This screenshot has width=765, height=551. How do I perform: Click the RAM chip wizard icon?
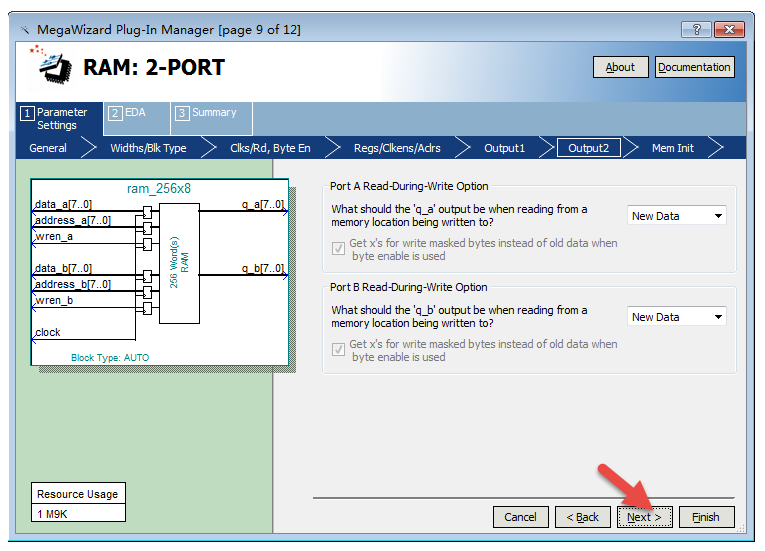point(52,66)
